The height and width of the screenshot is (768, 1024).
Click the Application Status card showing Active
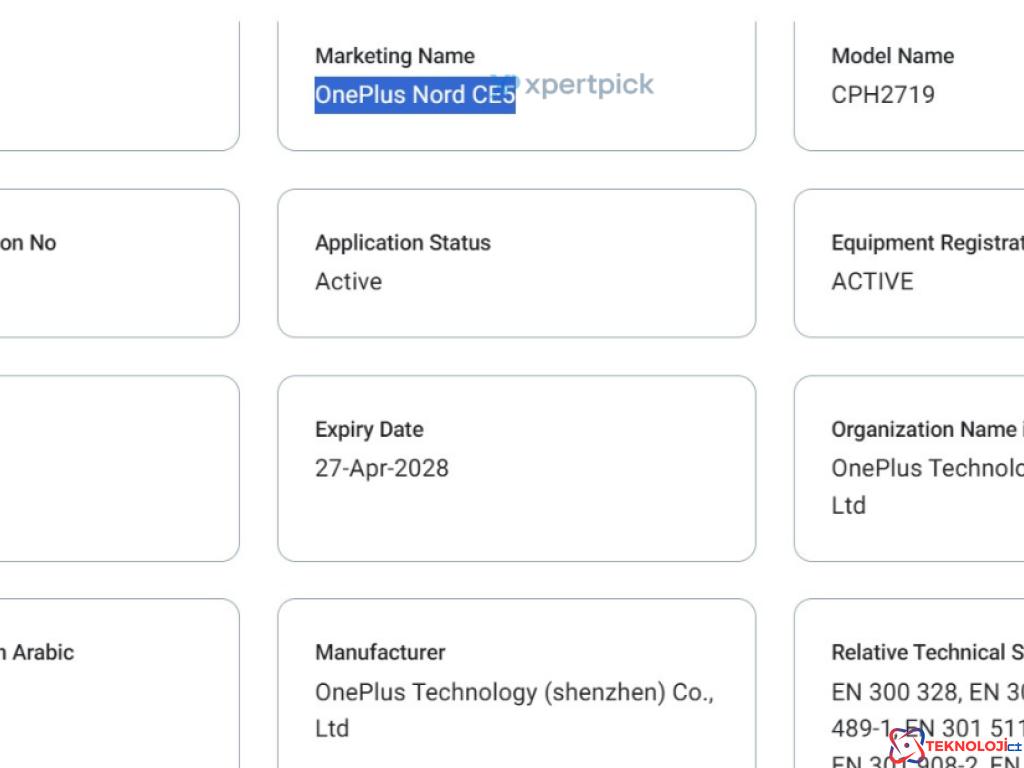516,262
